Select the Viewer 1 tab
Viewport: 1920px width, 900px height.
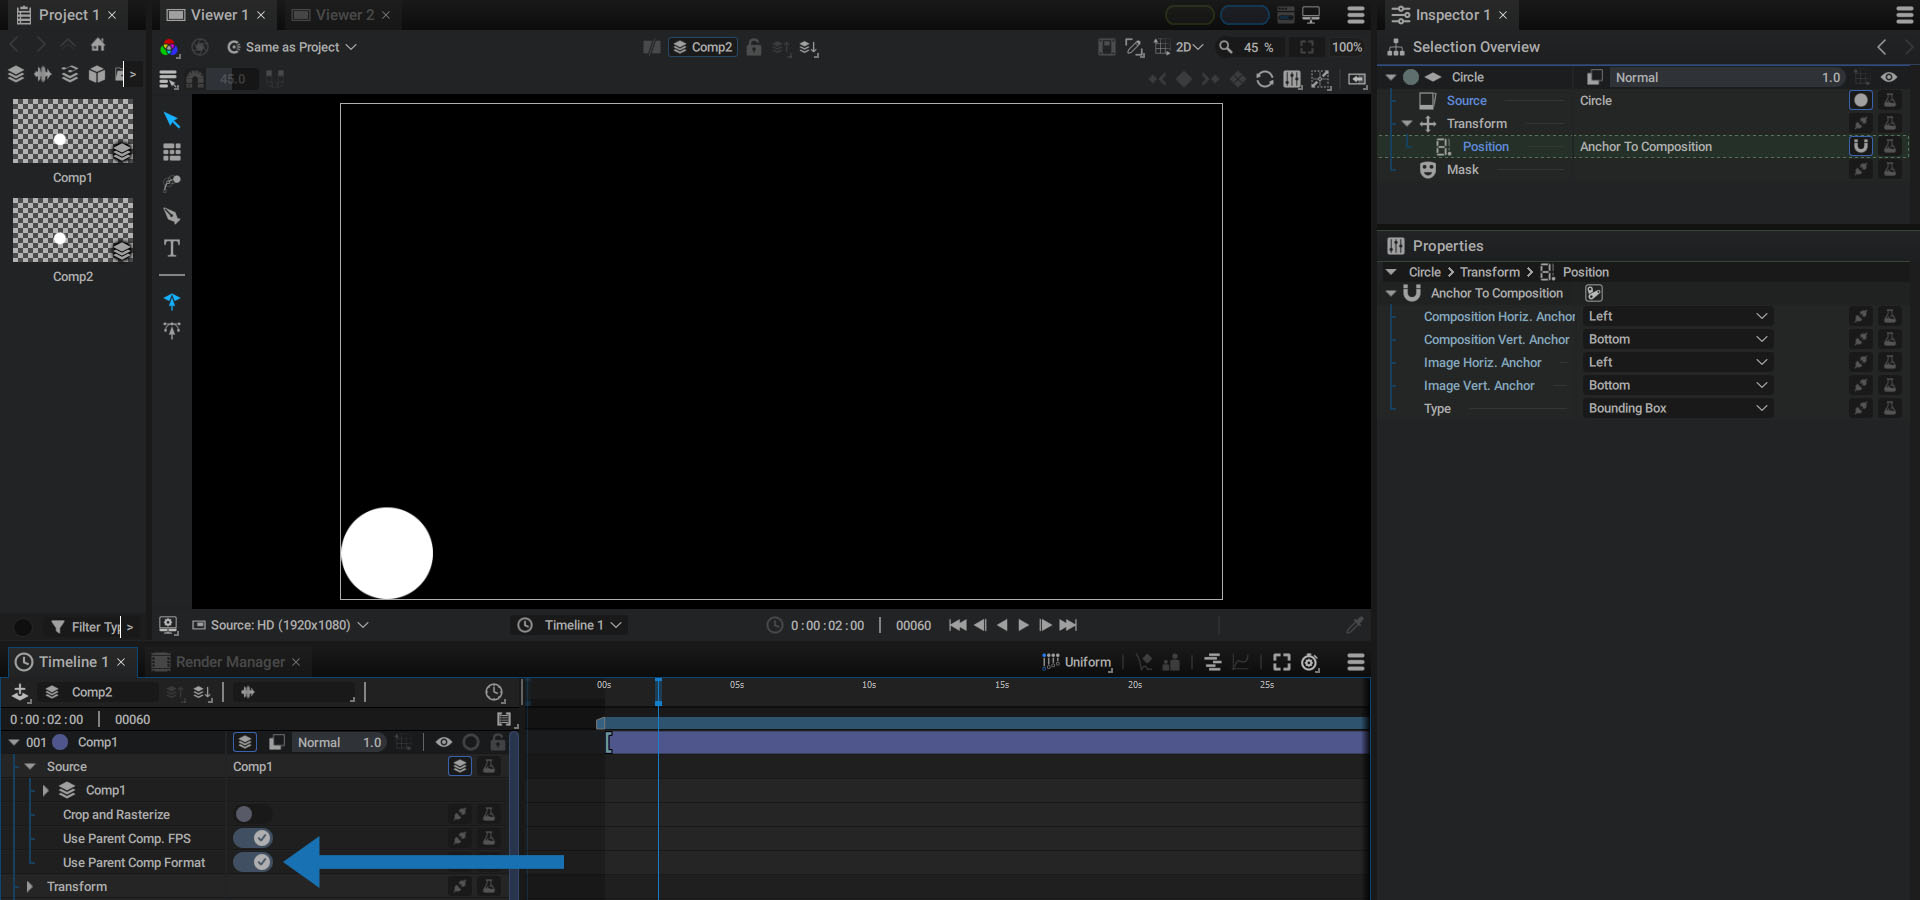click(x=208, y=15)
